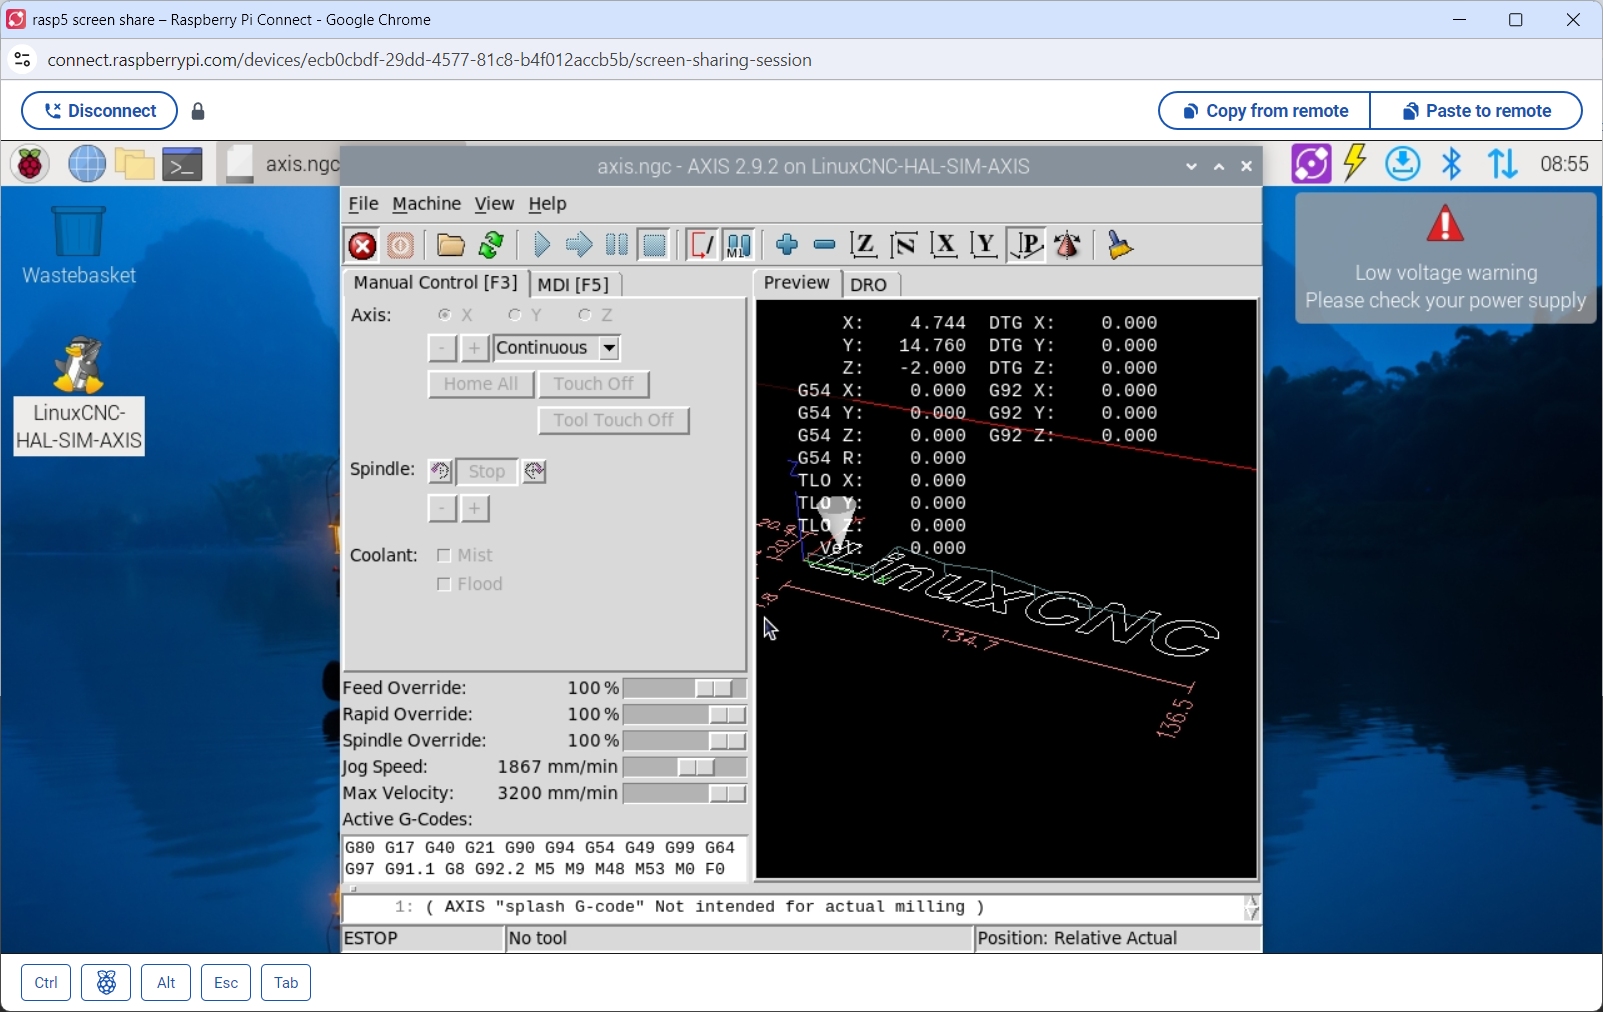Pause program execution in the AXIS toolbar
The image size is (1603, 1012).
point(617,245)
